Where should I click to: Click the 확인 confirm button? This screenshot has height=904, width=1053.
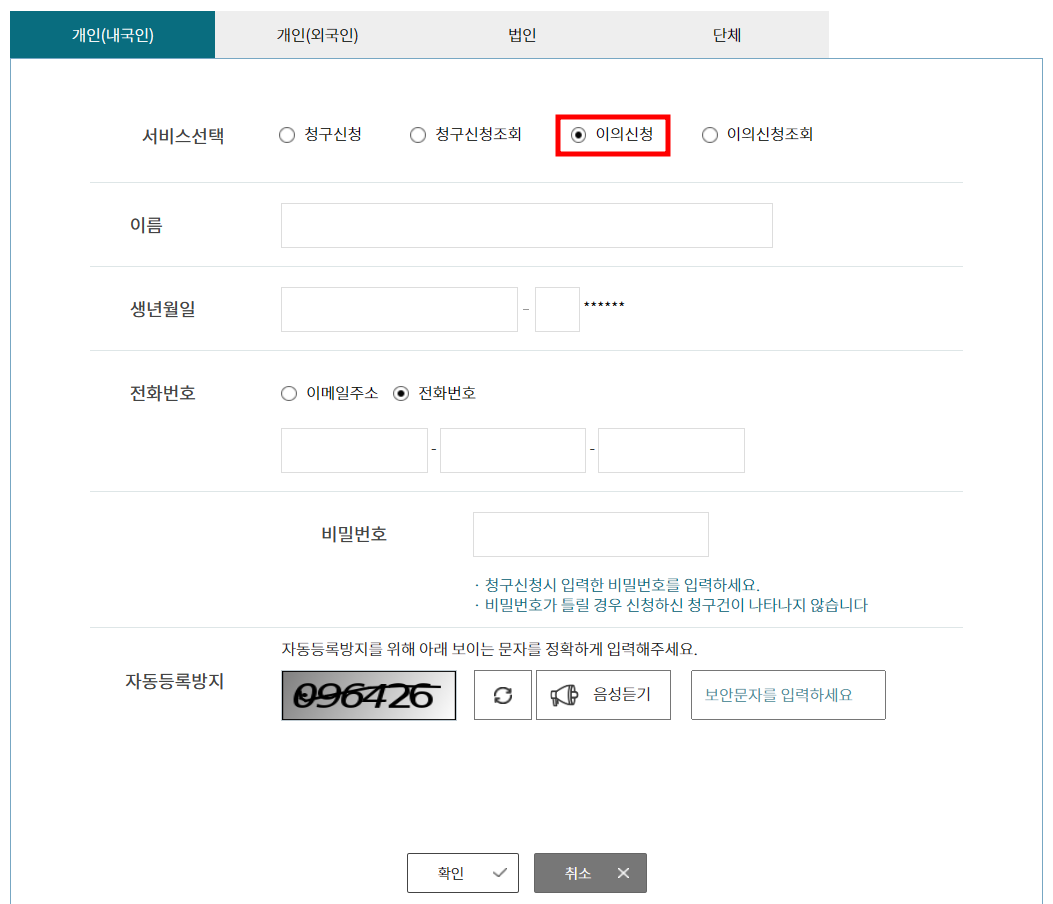click(x=462, y=872)
